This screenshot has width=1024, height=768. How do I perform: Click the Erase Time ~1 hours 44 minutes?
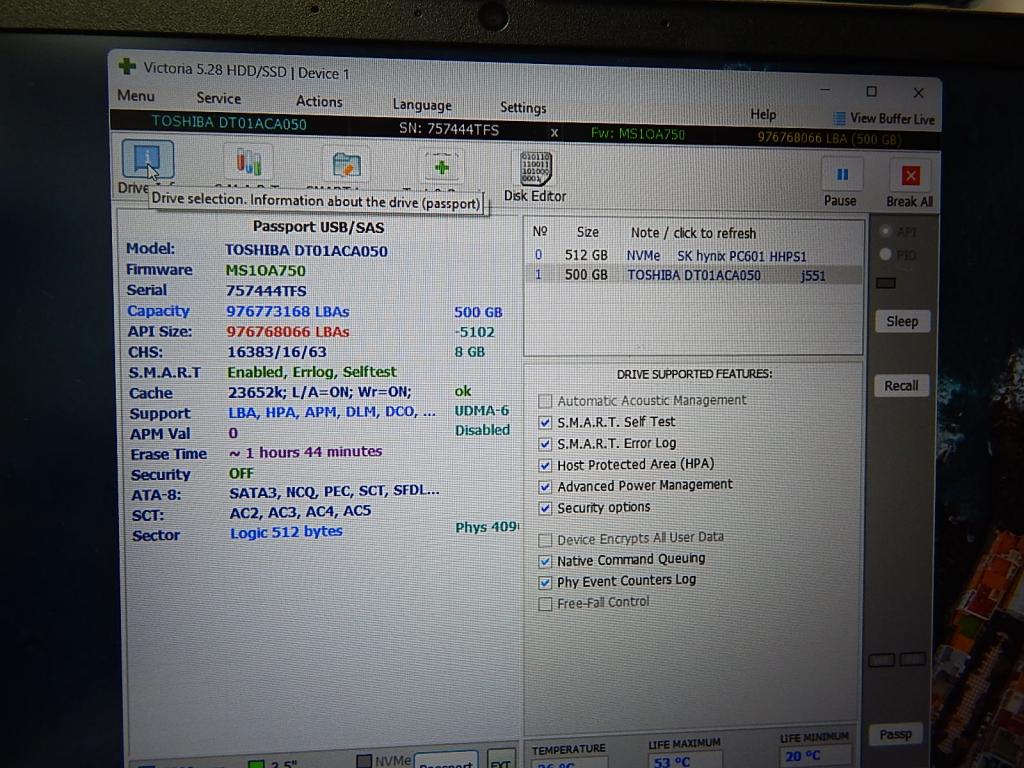pyautogui.click(x=304, y=452)
